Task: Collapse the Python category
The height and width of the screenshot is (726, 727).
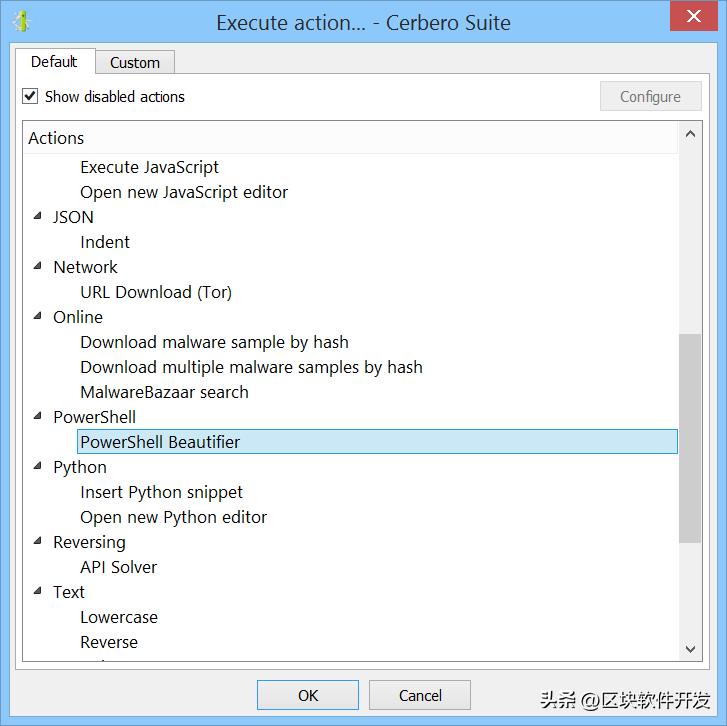Action: (x=38, y=466)
